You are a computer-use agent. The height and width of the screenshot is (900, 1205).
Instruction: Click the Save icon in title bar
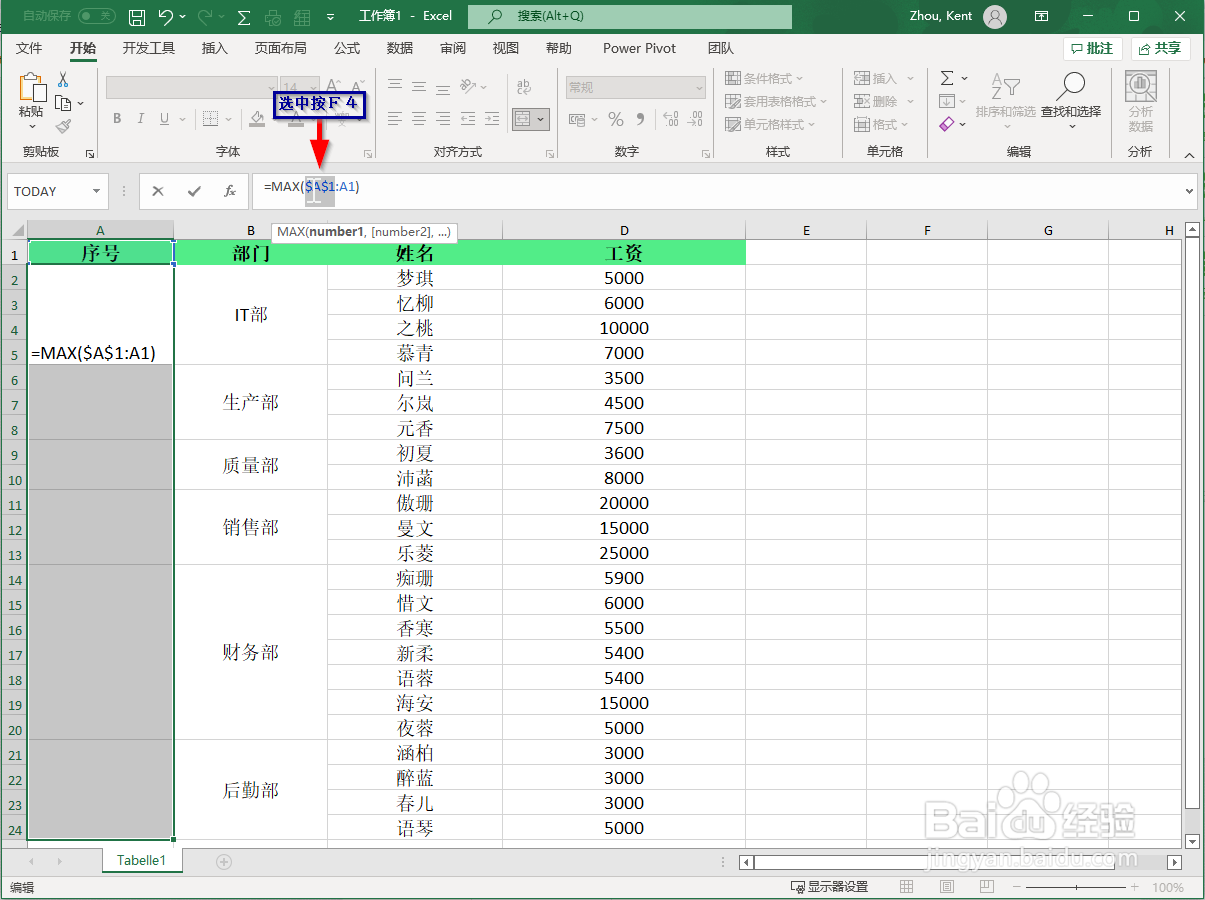pos(137,17)
